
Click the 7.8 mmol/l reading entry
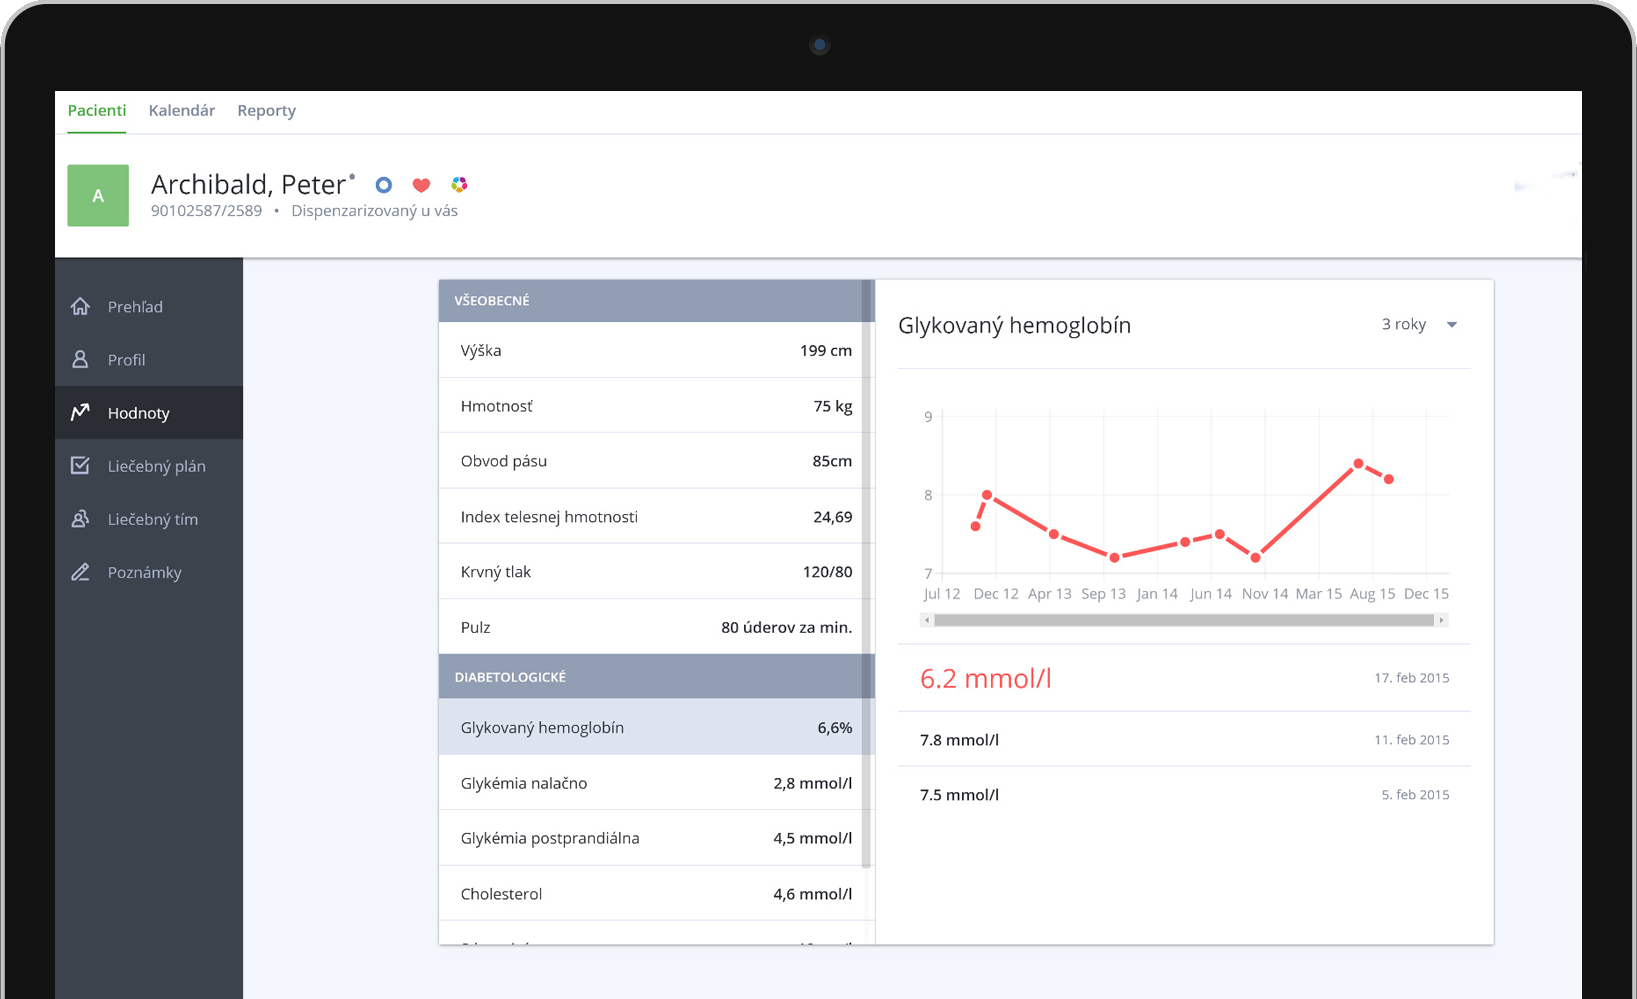tap(1183, 740)
